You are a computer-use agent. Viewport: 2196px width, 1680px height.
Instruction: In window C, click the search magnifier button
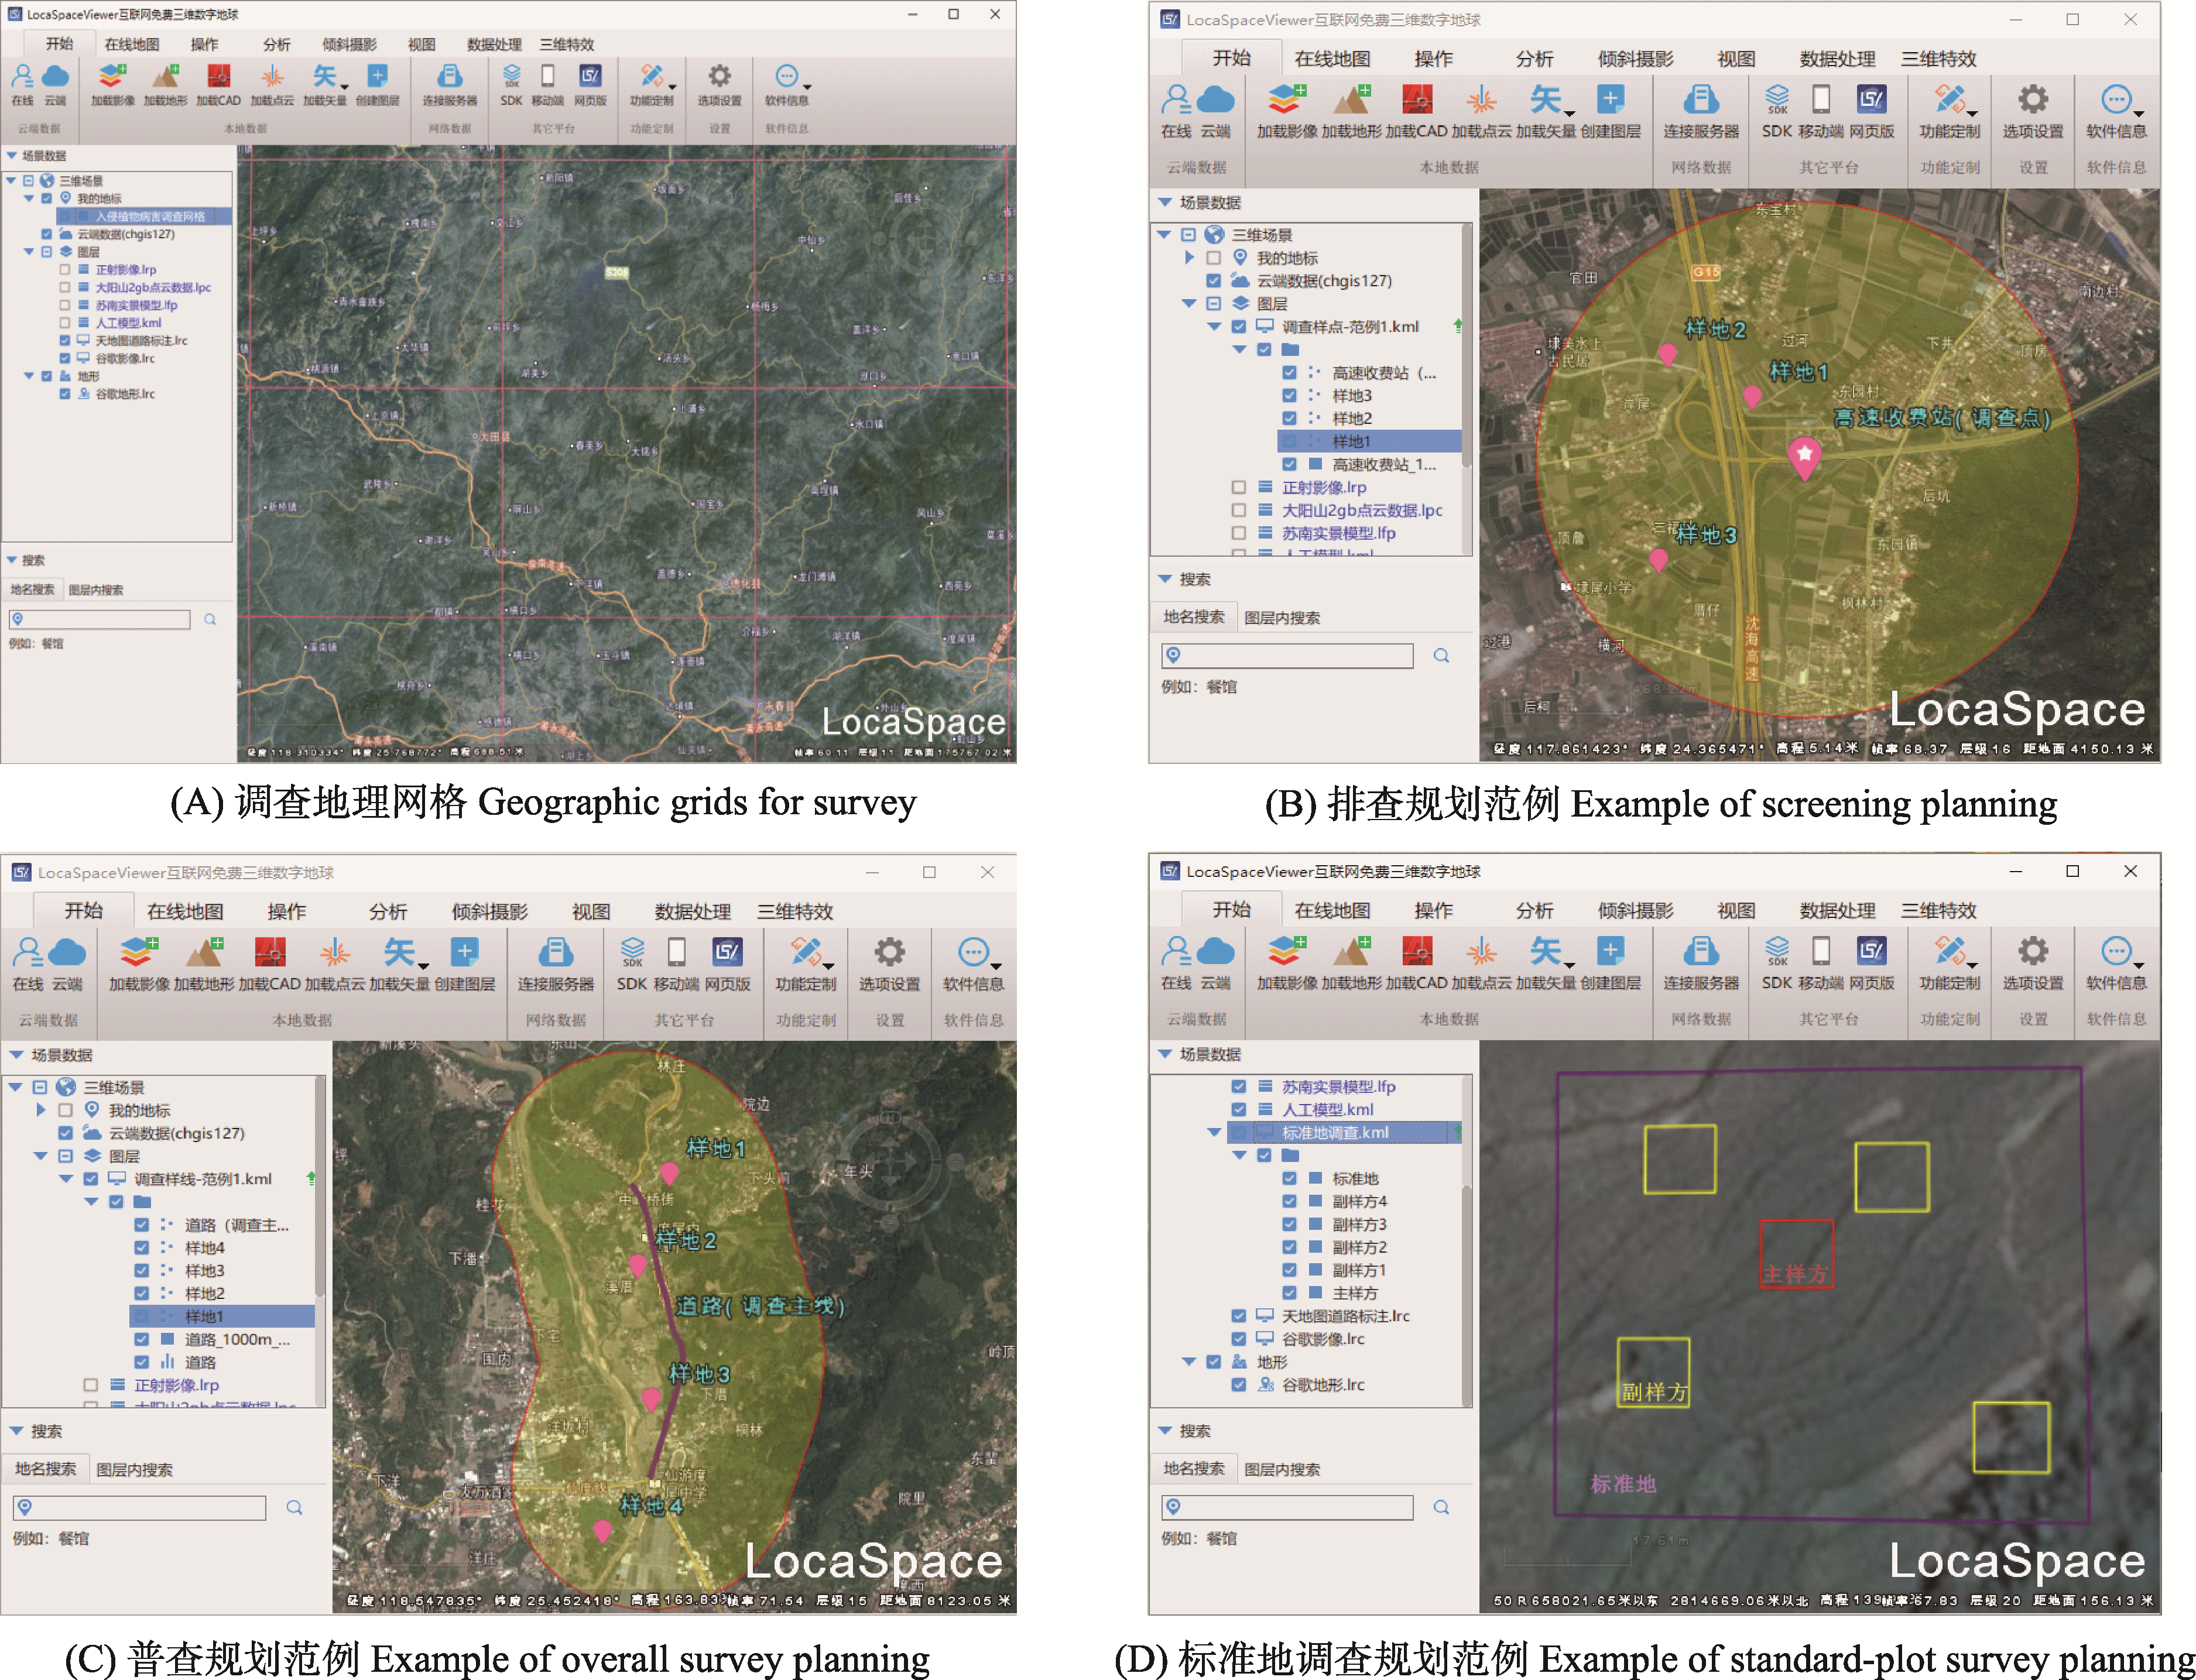[x=294, y=1507]
